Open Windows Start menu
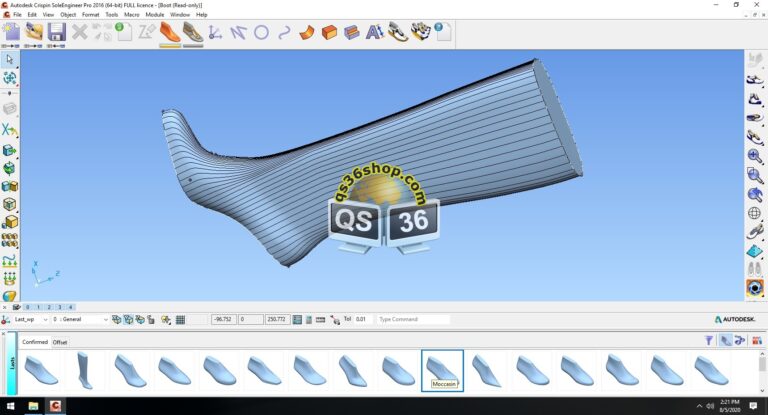 (10, 406)
